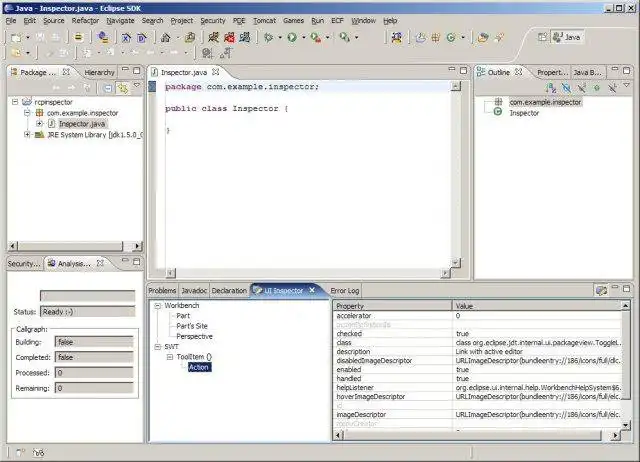Select the Java perspective button

pyautogui.click(x=567, y=37)
